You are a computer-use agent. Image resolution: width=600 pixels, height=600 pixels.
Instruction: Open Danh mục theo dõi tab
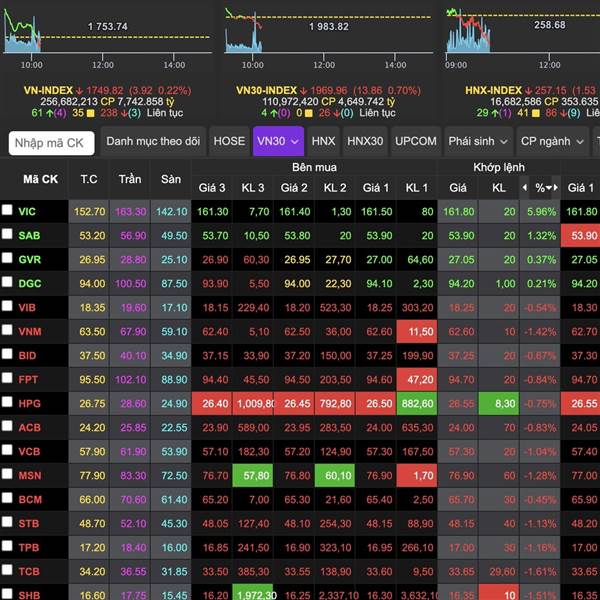point(153,141)
